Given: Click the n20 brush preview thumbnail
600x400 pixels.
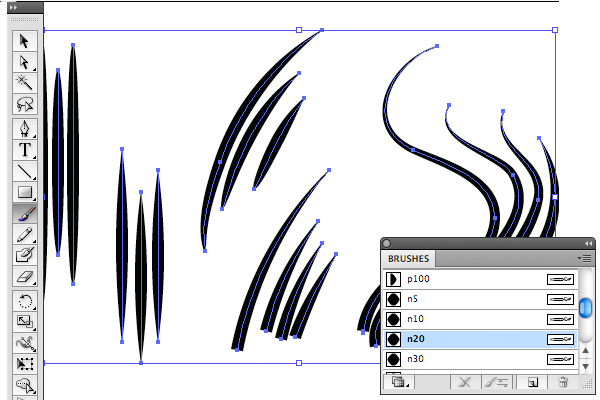Looking at the screenshot, I should [393, 339].
